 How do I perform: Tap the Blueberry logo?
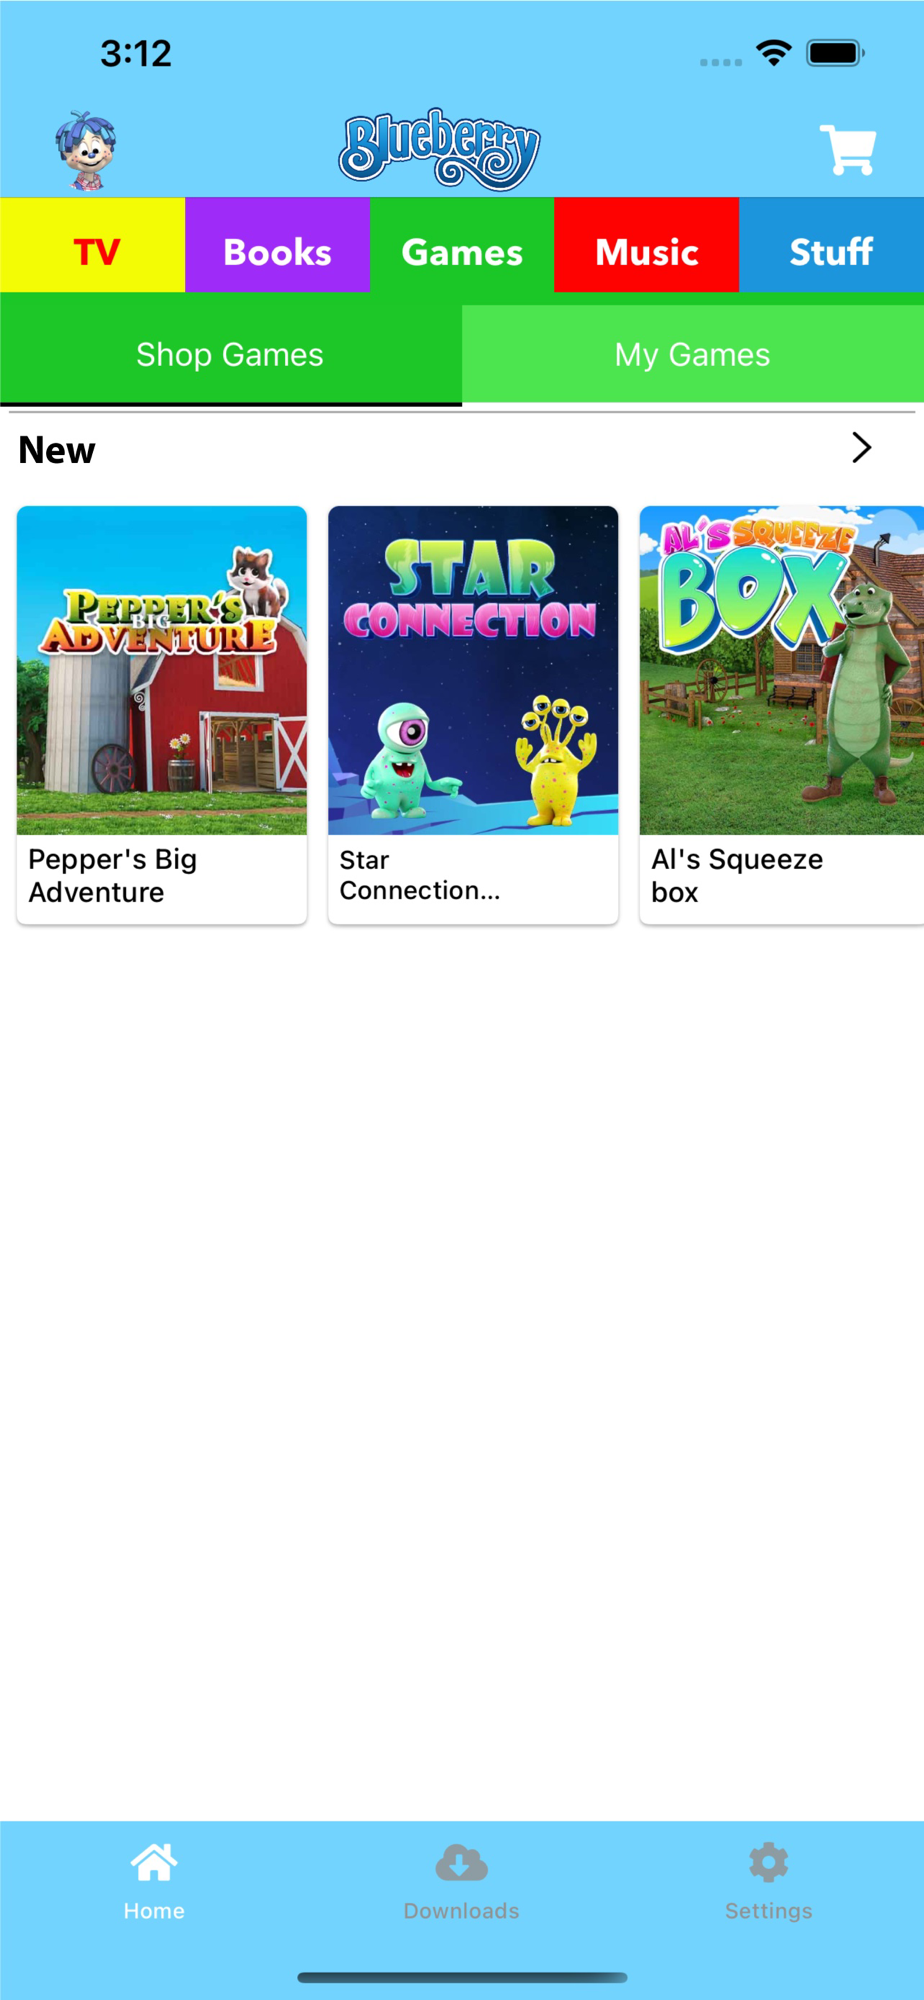point(440,149)
